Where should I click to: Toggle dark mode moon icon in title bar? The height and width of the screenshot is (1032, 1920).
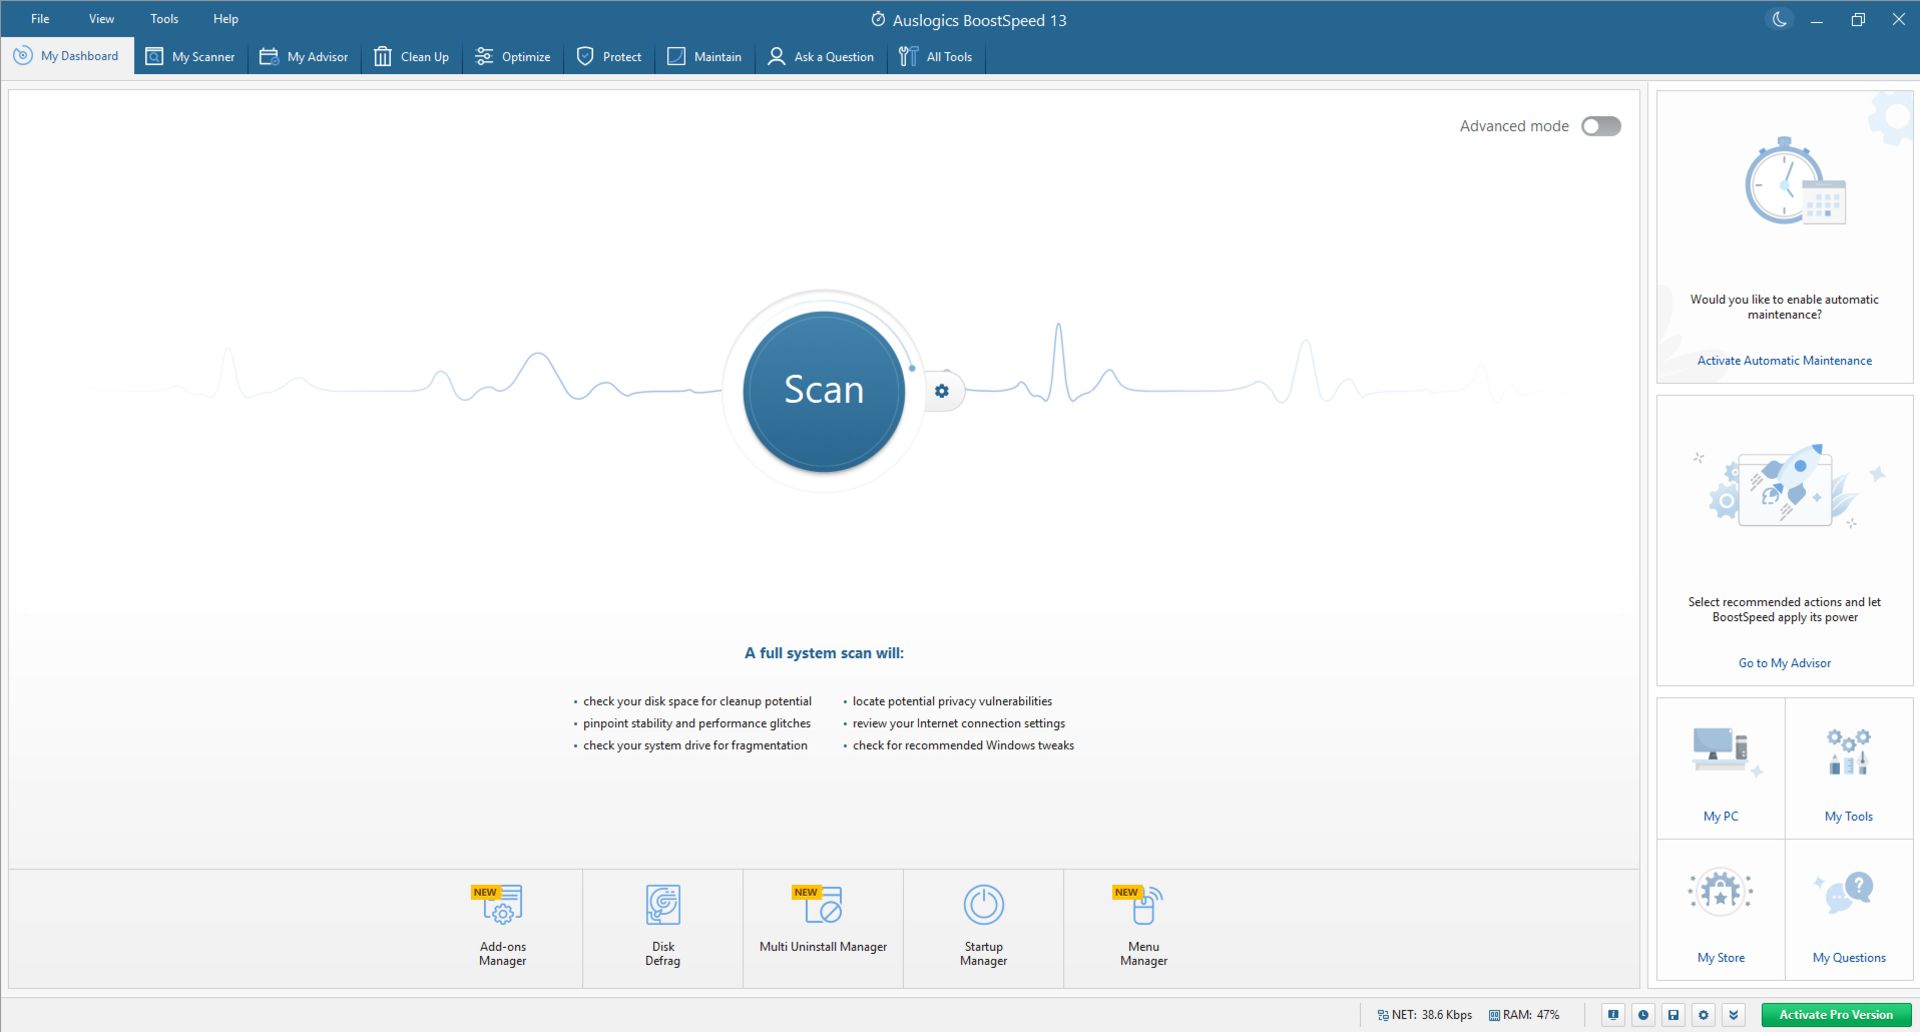1779,19
